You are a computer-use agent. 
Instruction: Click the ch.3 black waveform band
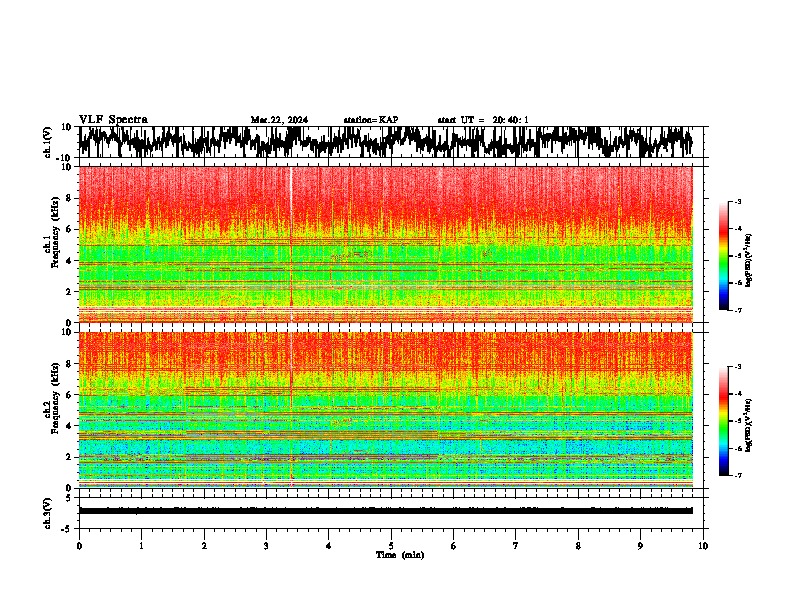tap(385, 511)
